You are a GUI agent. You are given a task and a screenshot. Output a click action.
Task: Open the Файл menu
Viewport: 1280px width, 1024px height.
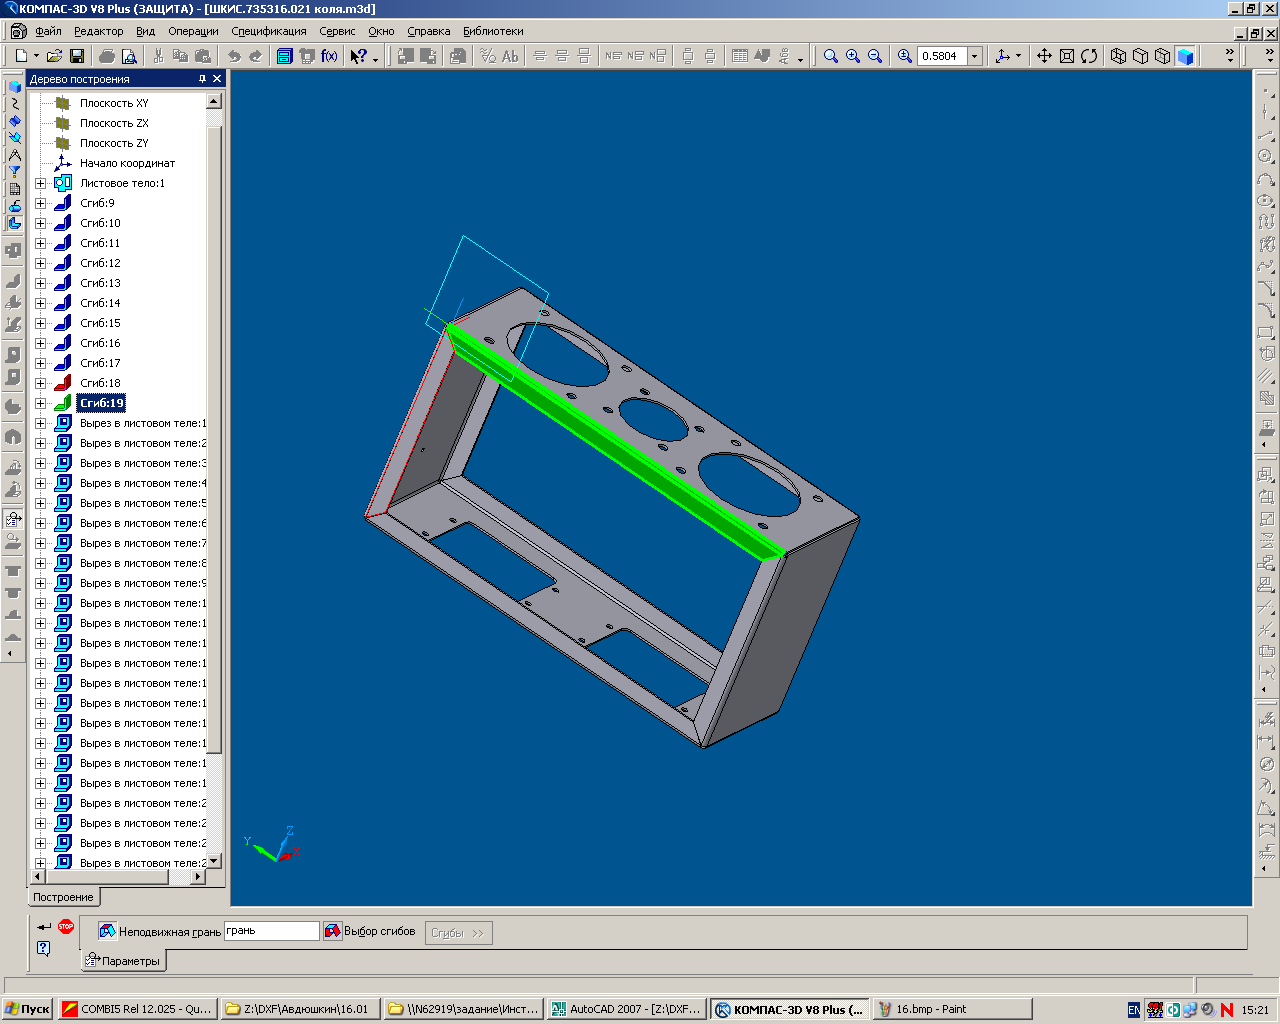[x=48, y=31]
